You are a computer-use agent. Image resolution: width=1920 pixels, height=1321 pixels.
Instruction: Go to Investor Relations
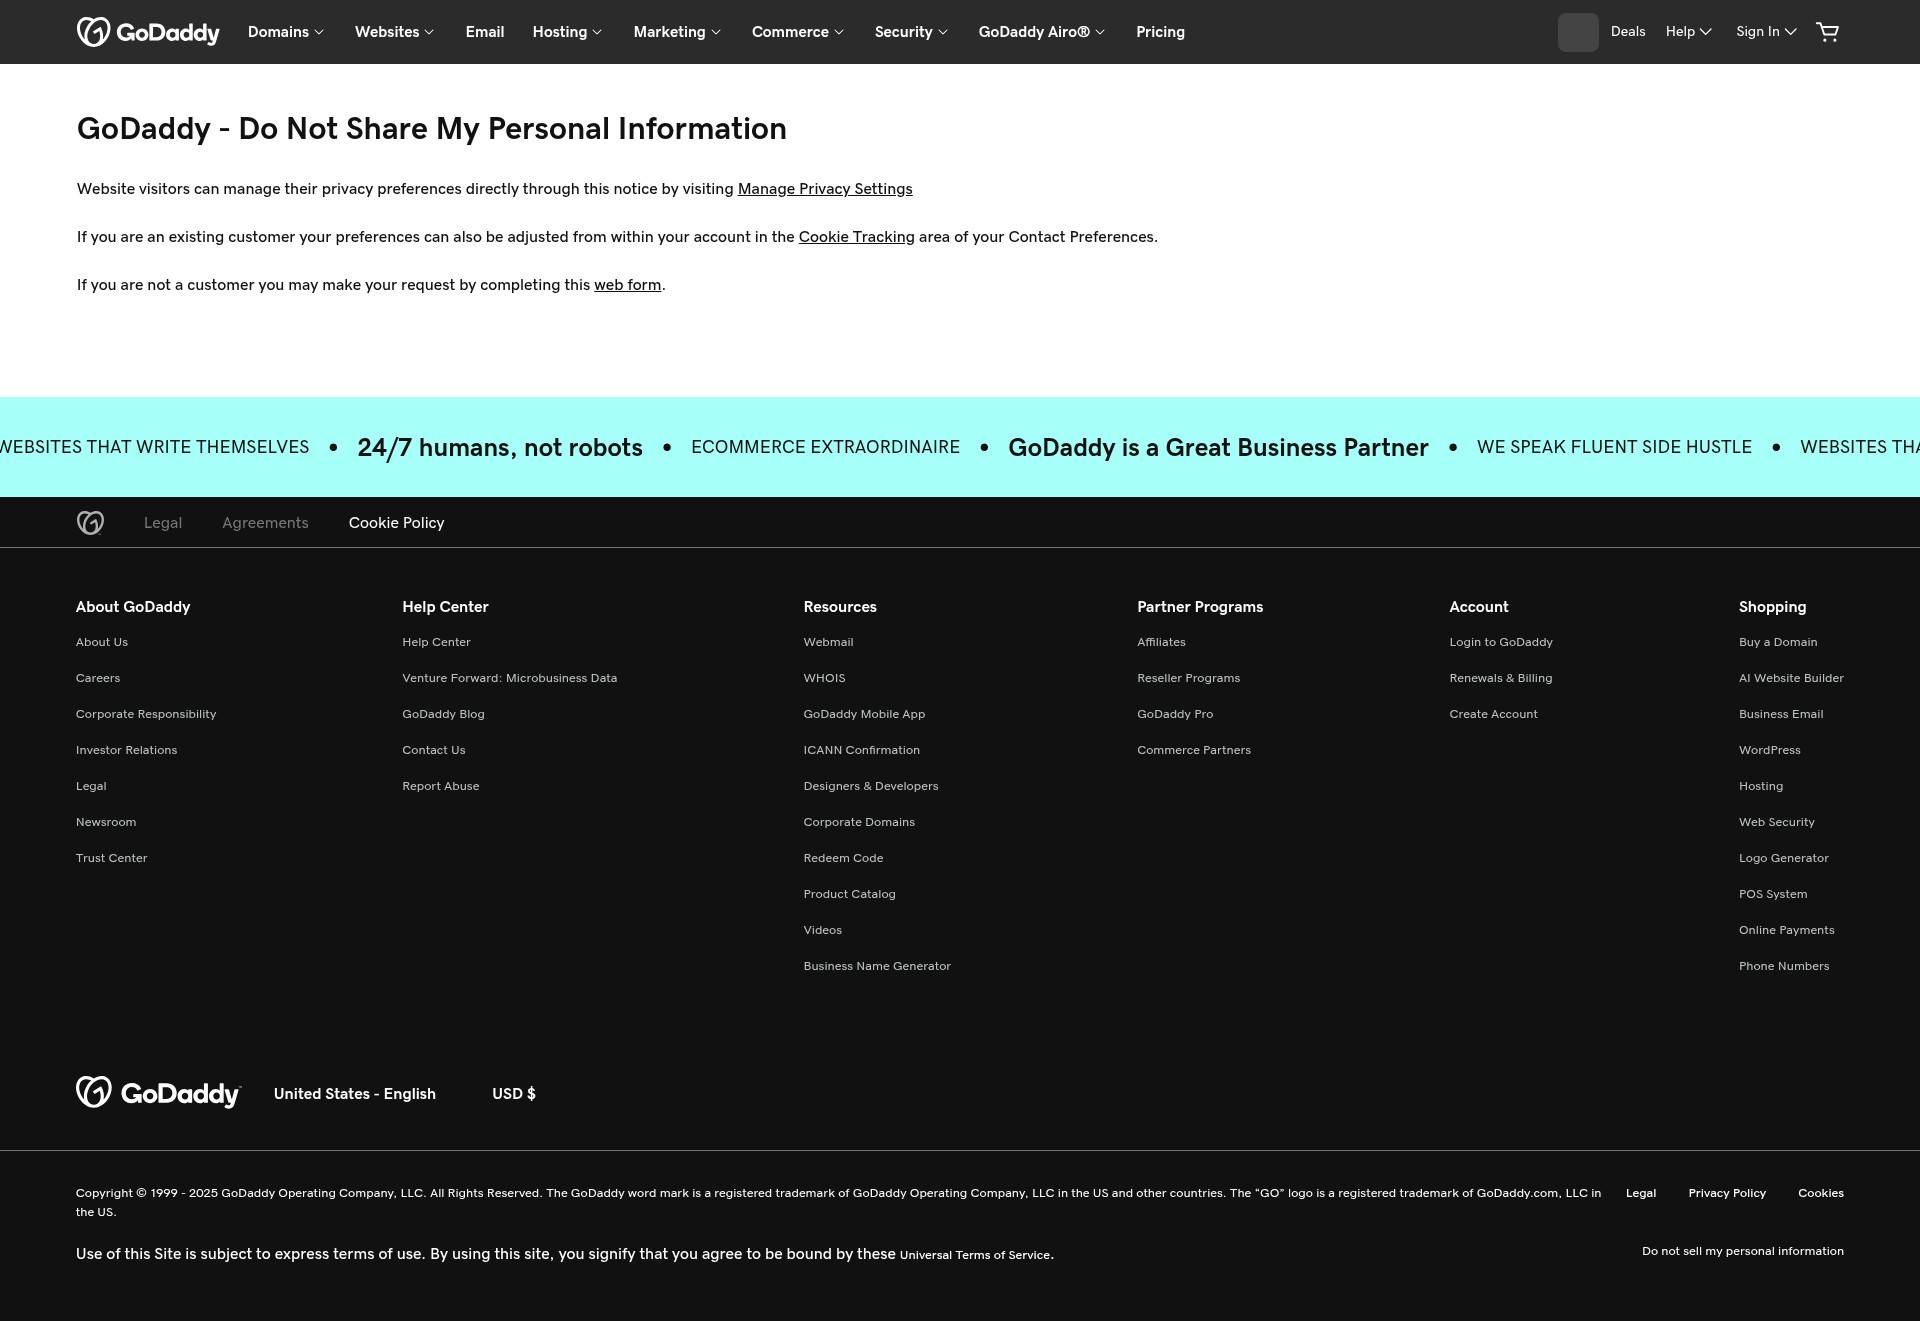tap(126, 750)
